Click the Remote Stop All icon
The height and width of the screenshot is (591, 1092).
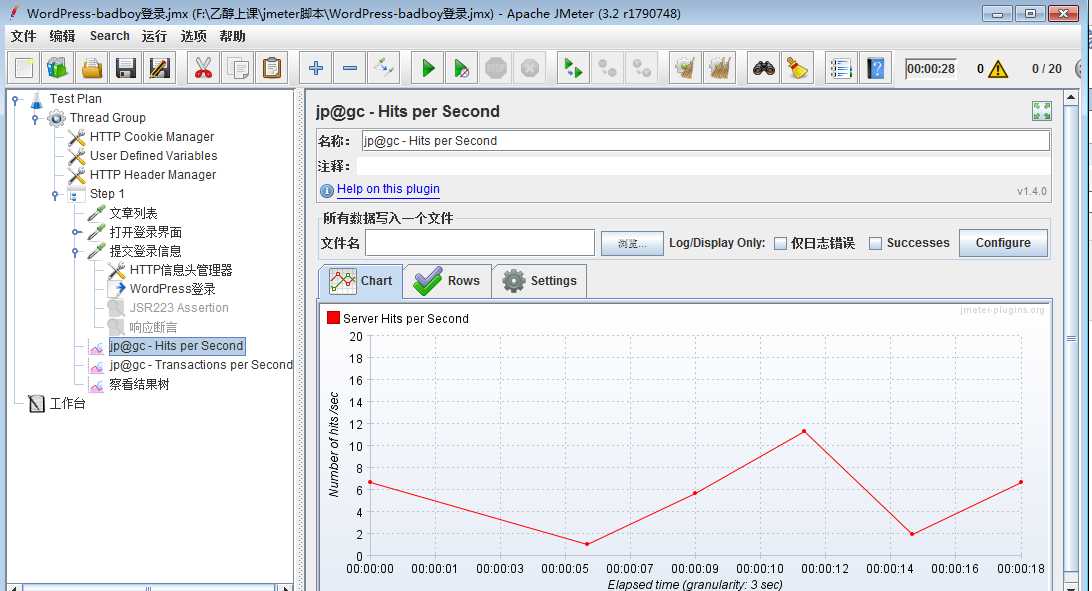(607, 68)
